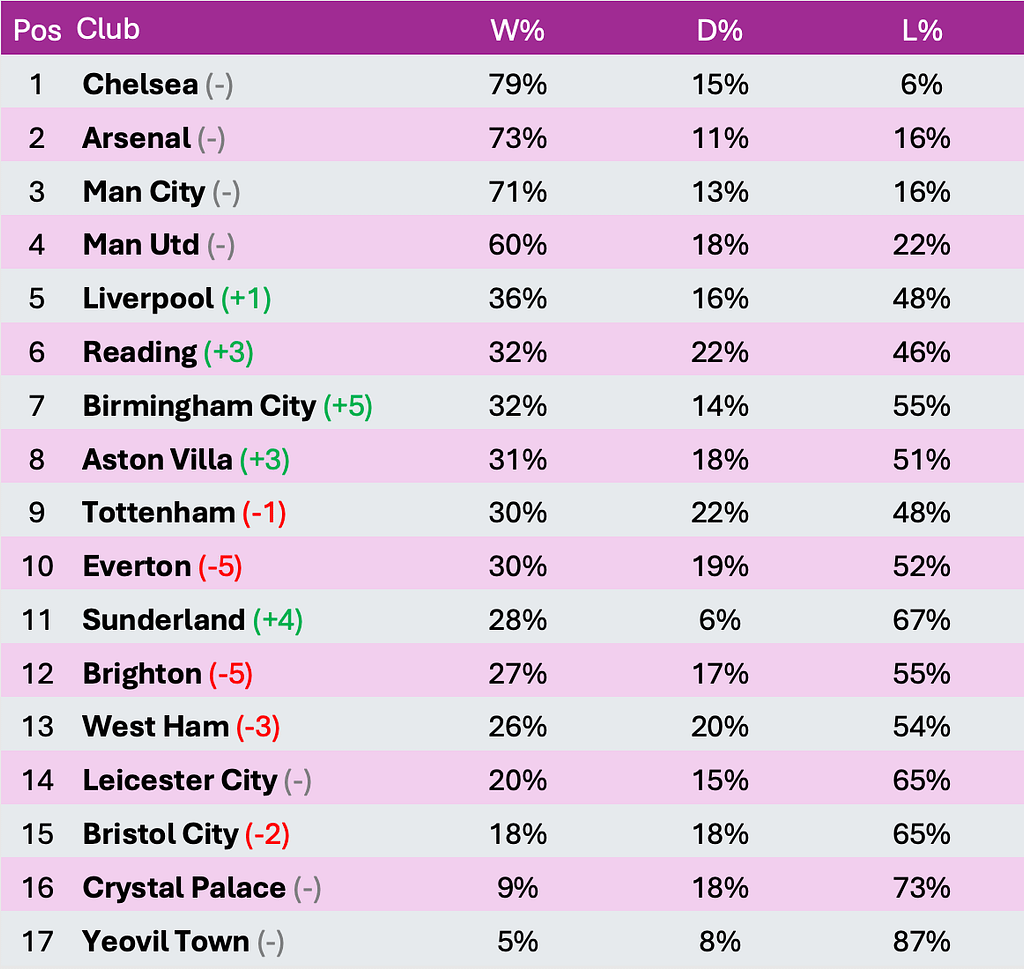Select Crystal Palace's 9% win value
The image size is (1024, 969).
[517, 888]
